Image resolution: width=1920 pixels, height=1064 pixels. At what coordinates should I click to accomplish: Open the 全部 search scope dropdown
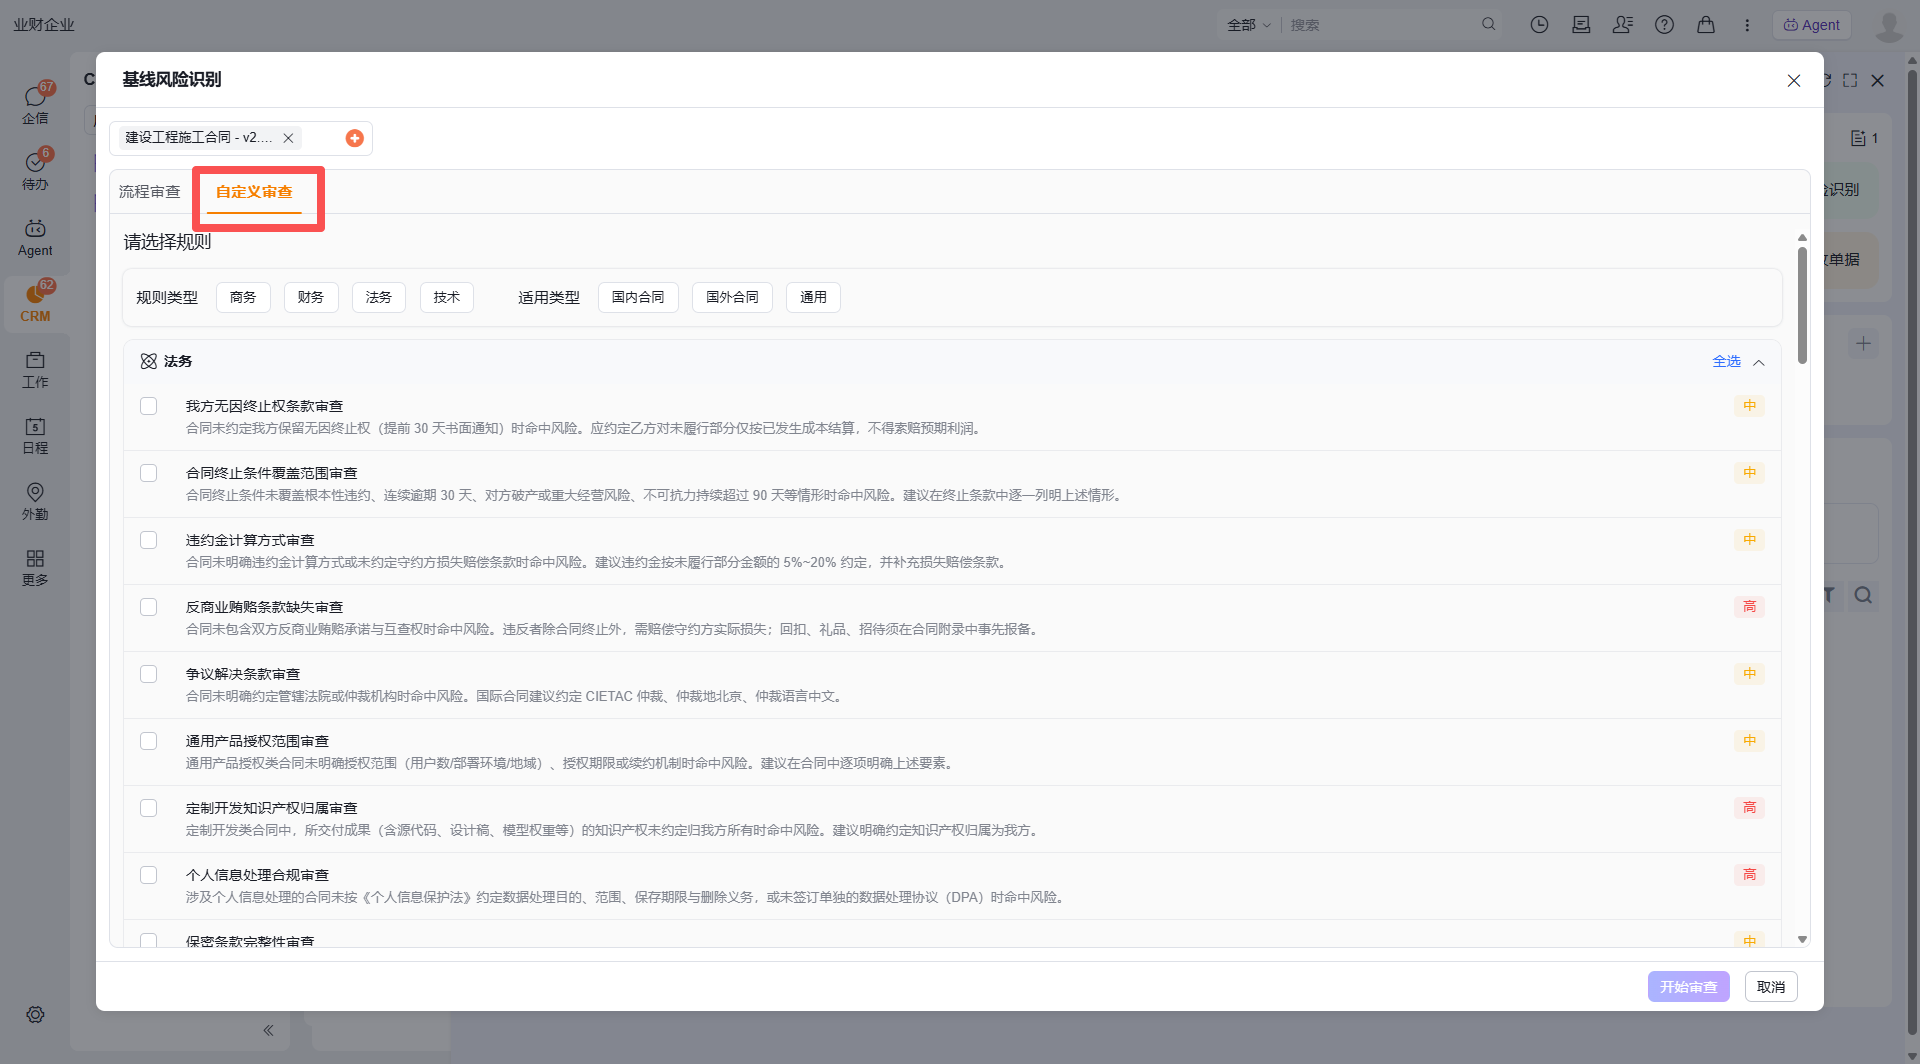[x=1249, y=25]
